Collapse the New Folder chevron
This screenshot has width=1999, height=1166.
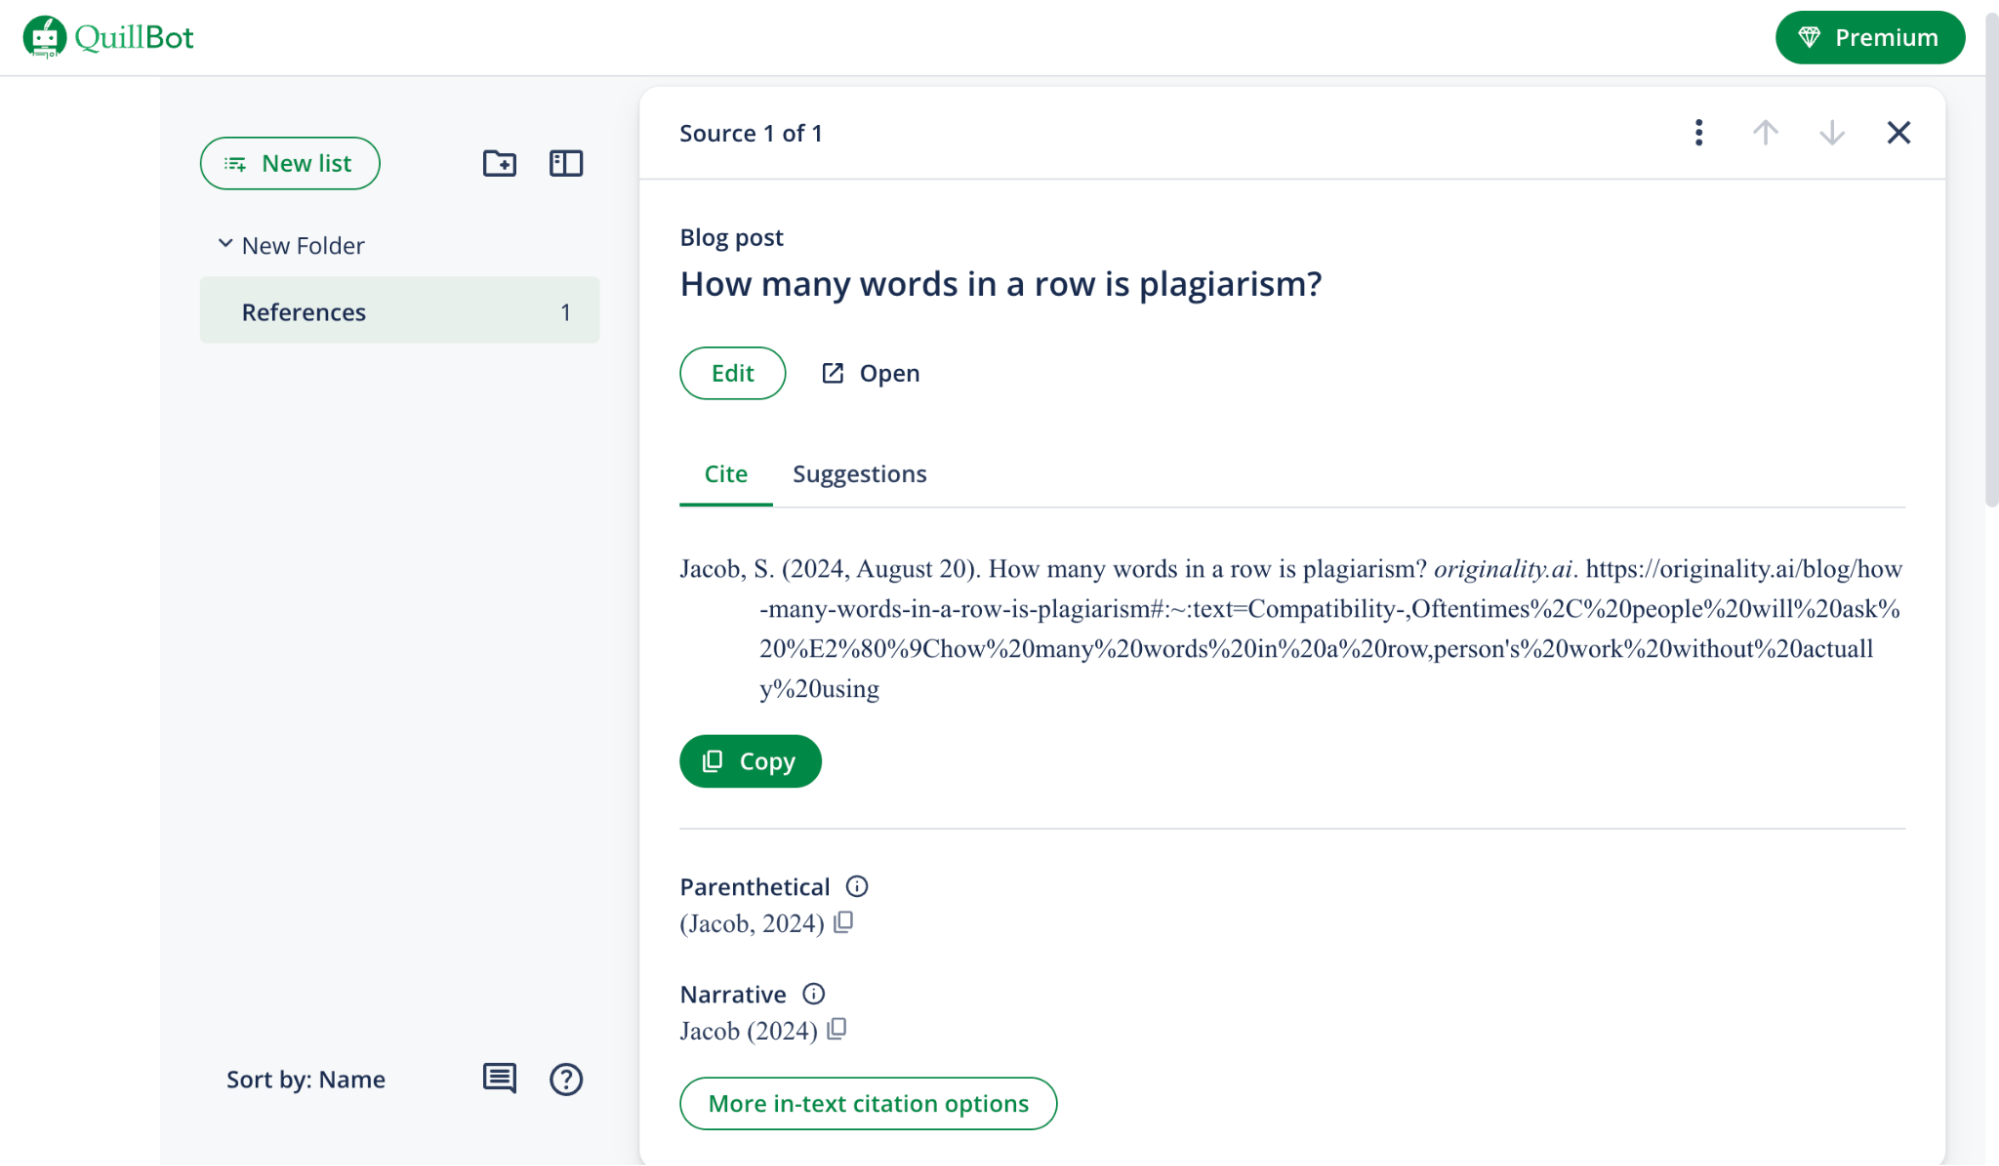[x=225, y=244]
